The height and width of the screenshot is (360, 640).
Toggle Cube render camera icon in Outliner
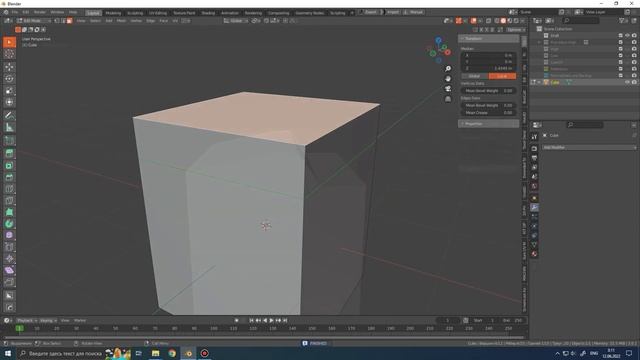click(x=634, y=82)
